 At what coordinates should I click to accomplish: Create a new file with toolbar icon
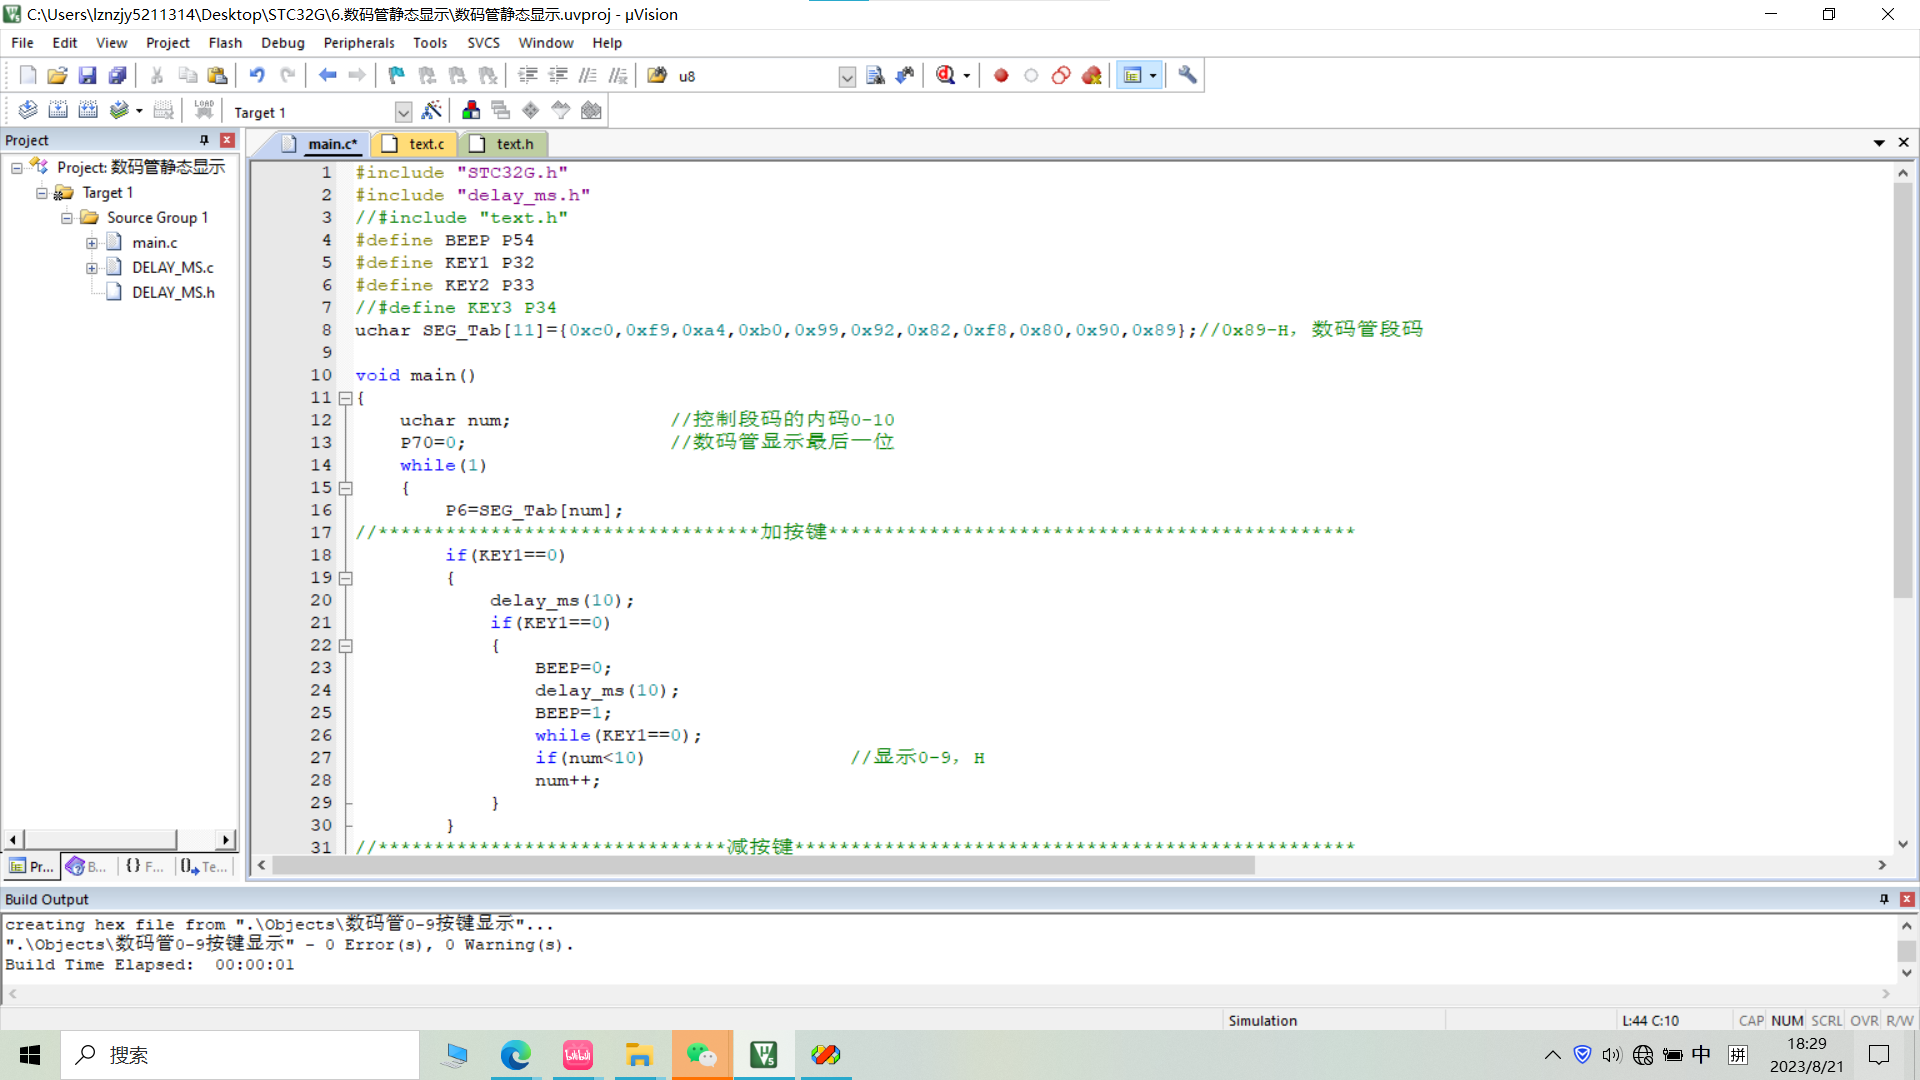coord(27,75)
